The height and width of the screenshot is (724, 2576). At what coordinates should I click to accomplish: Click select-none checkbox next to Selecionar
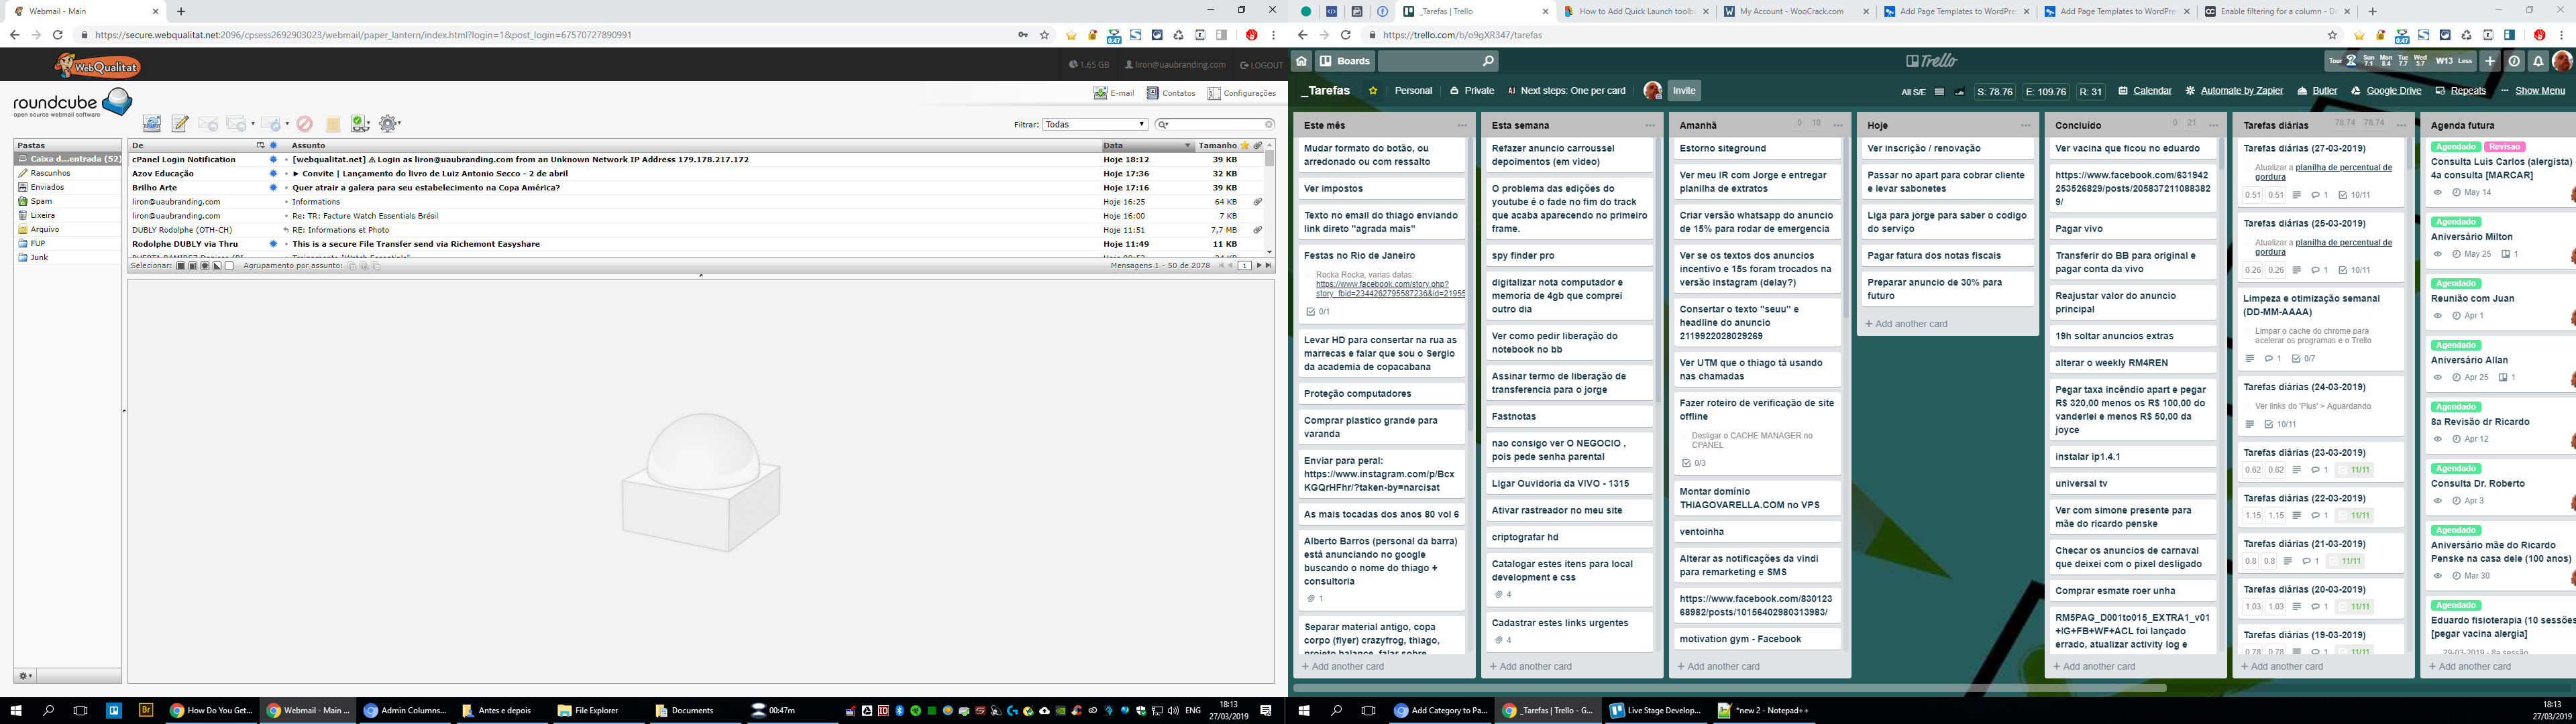[x=229, y=266]
